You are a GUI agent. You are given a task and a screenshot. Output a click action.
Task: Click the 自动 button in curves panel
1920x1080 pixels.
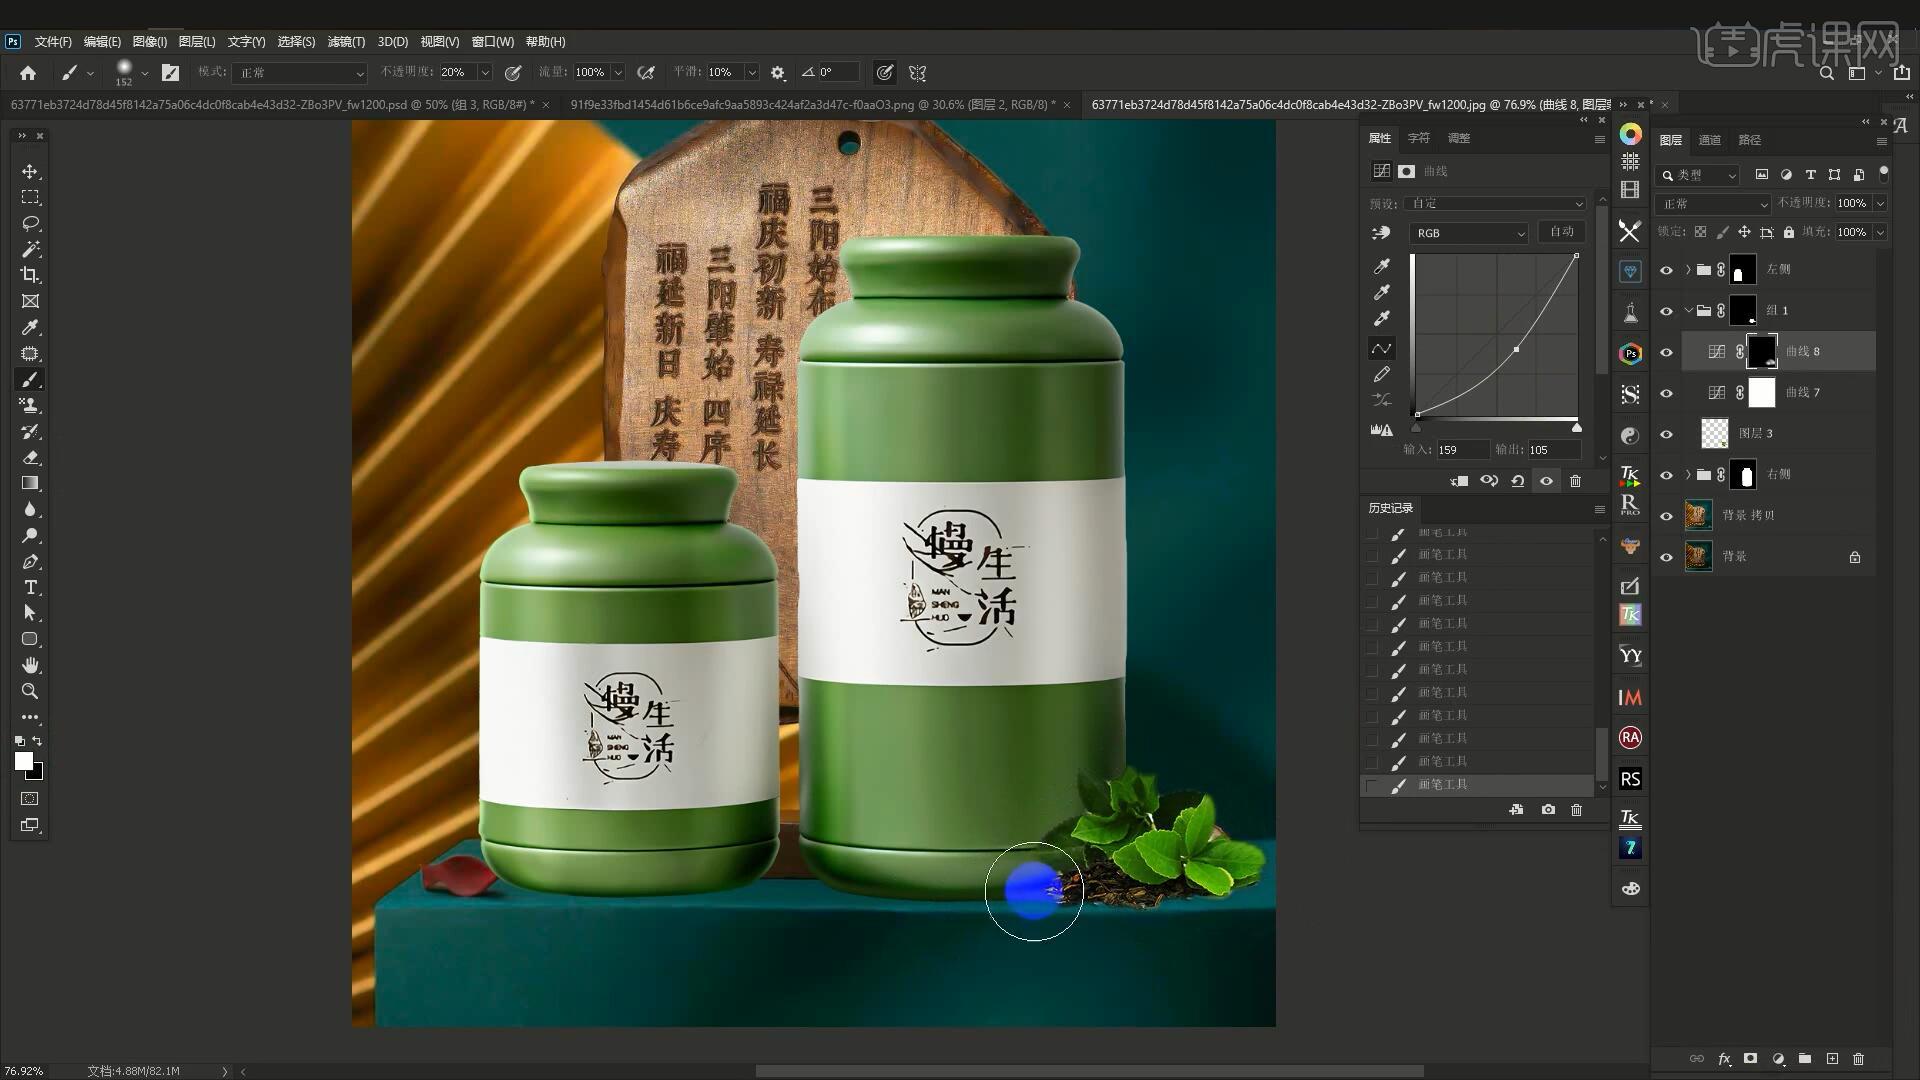(1561, 232)
